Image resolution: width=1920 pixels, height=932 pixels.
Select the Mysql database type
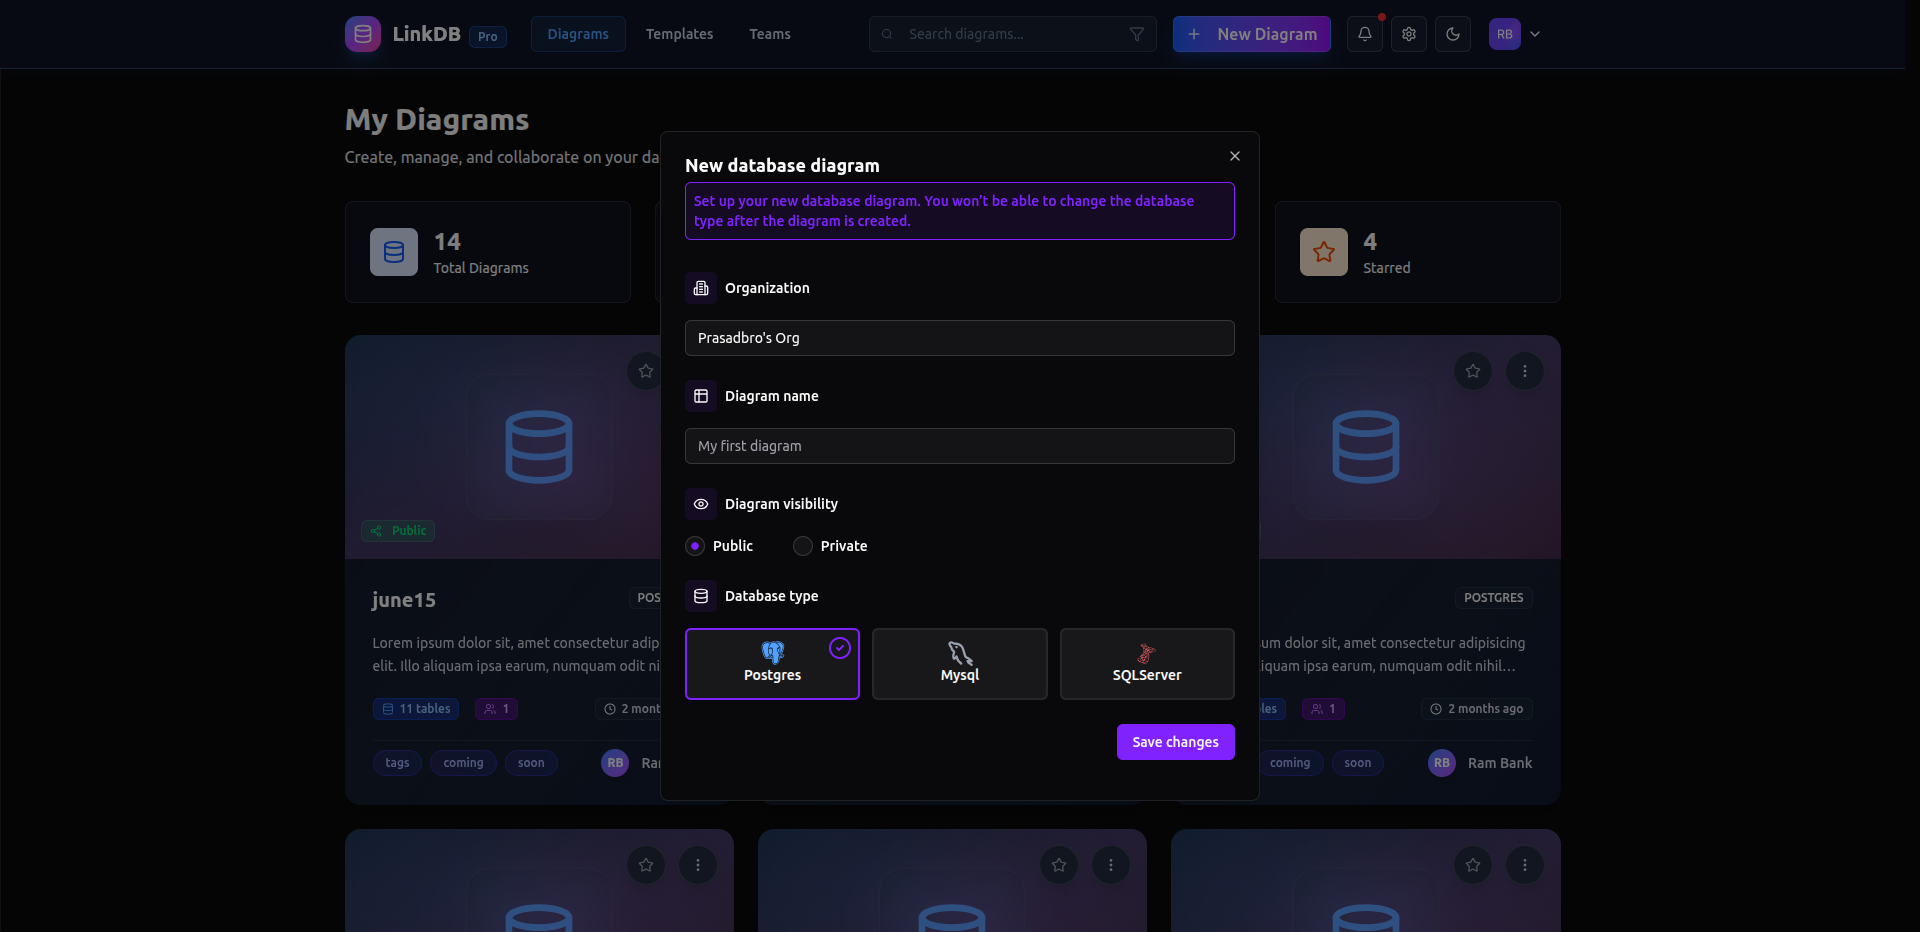pyautogui.click(x=960, y=664)
